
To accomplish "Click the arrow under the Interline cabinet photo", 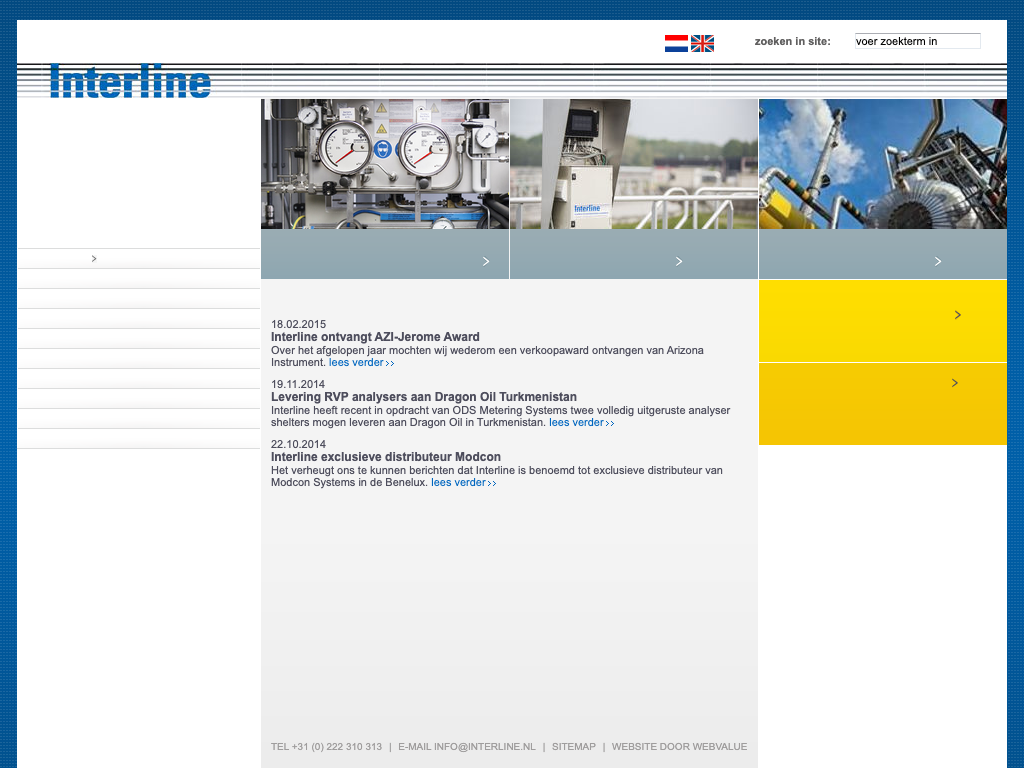I will pos(679,261).
